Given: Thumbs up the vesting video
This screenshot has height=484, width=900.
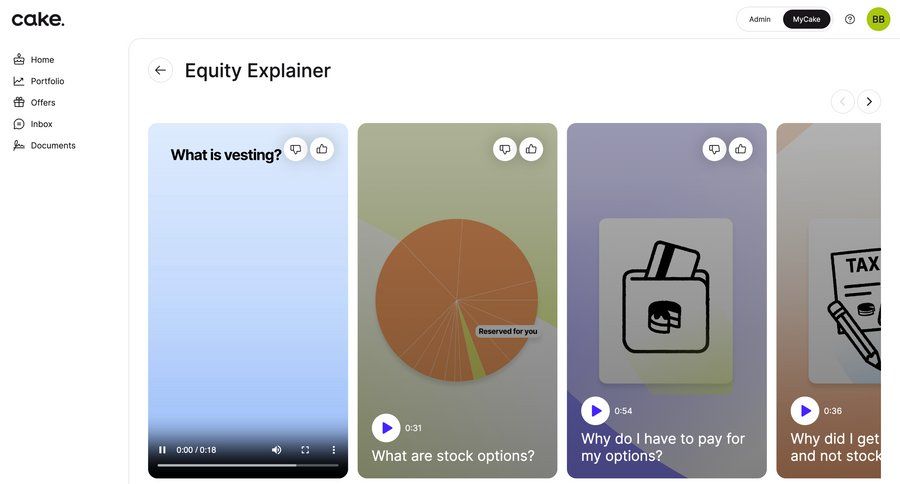Looking at the screenshot, I should click(x=322, y=149).
